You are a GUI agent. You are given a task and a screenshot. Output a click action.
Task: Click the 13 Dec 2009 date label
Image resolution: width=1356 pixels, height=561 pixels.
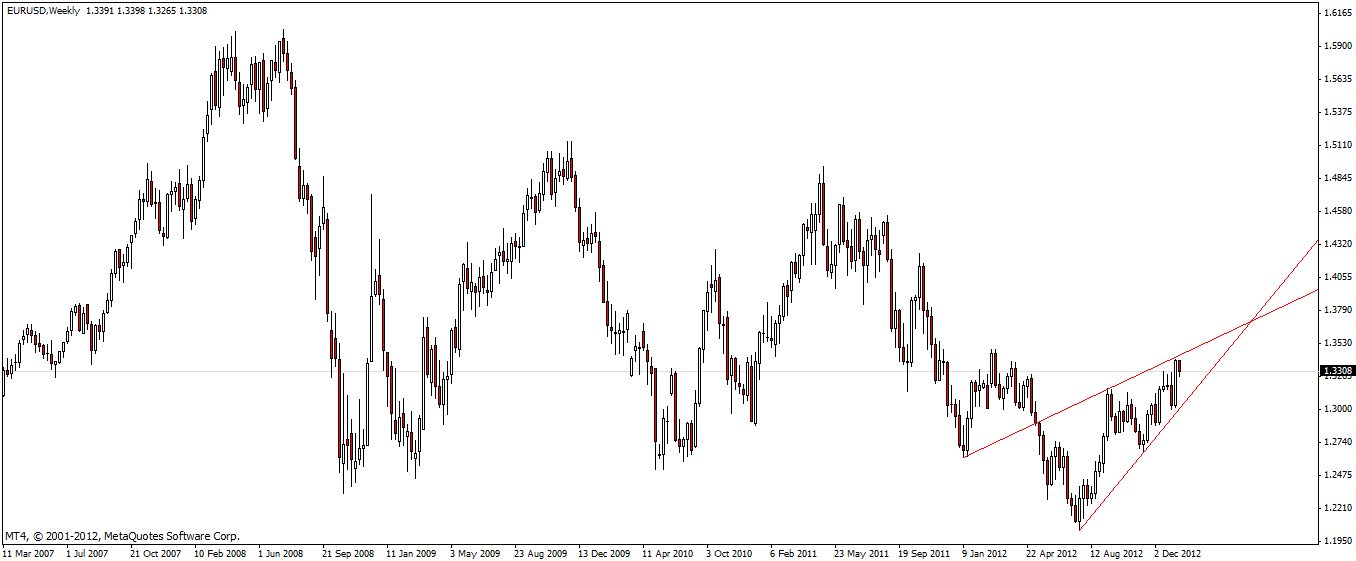(x=605, y=552)
